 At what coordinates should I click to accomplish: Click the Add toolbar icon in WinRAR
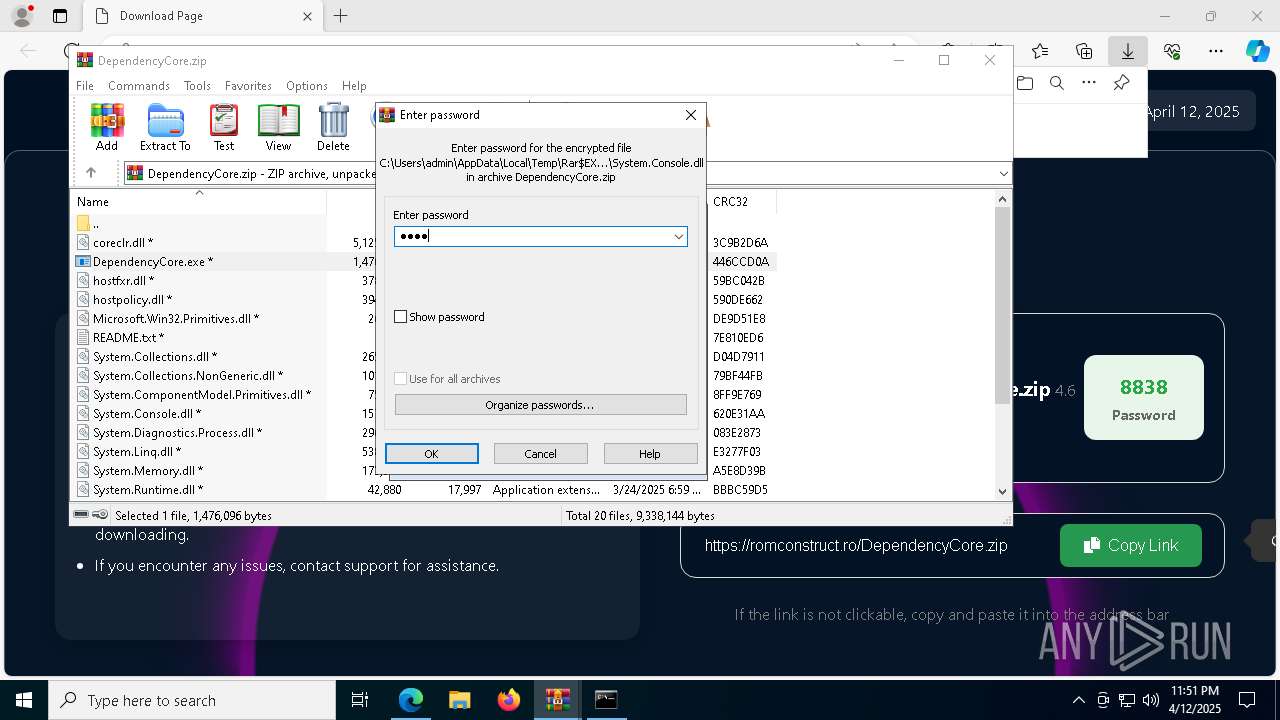coord(107,126)
